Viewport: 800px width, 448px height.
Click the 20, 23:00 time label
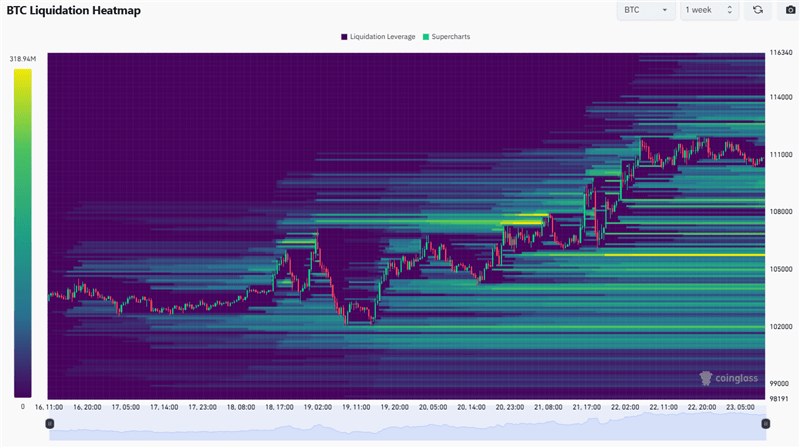[x=510, y=407]
